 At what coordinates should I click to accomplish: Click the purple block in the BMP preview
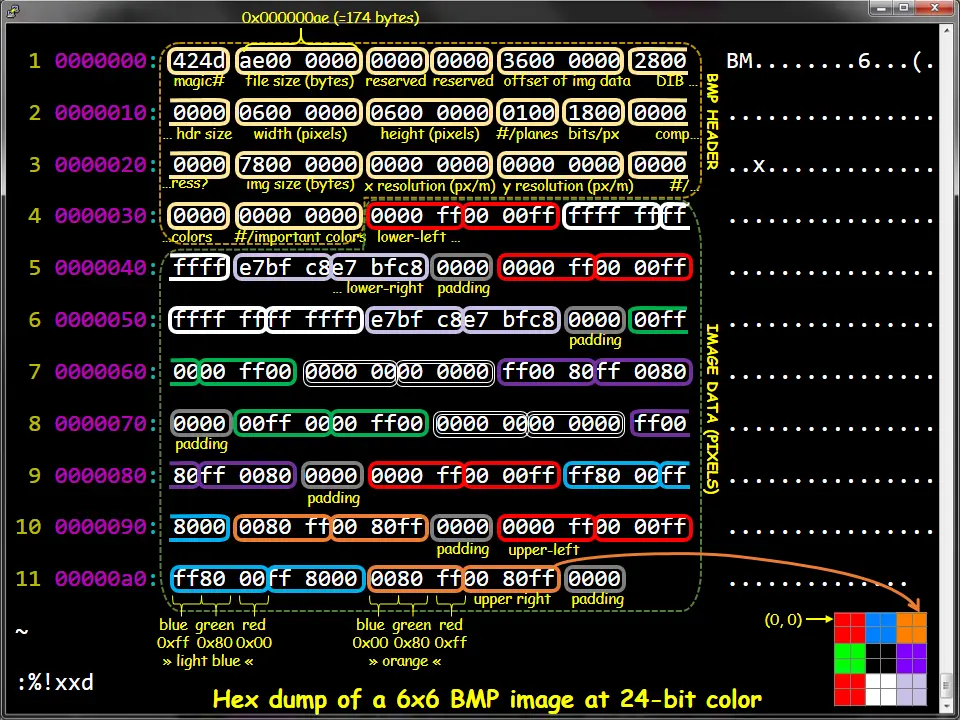(912, 658)
